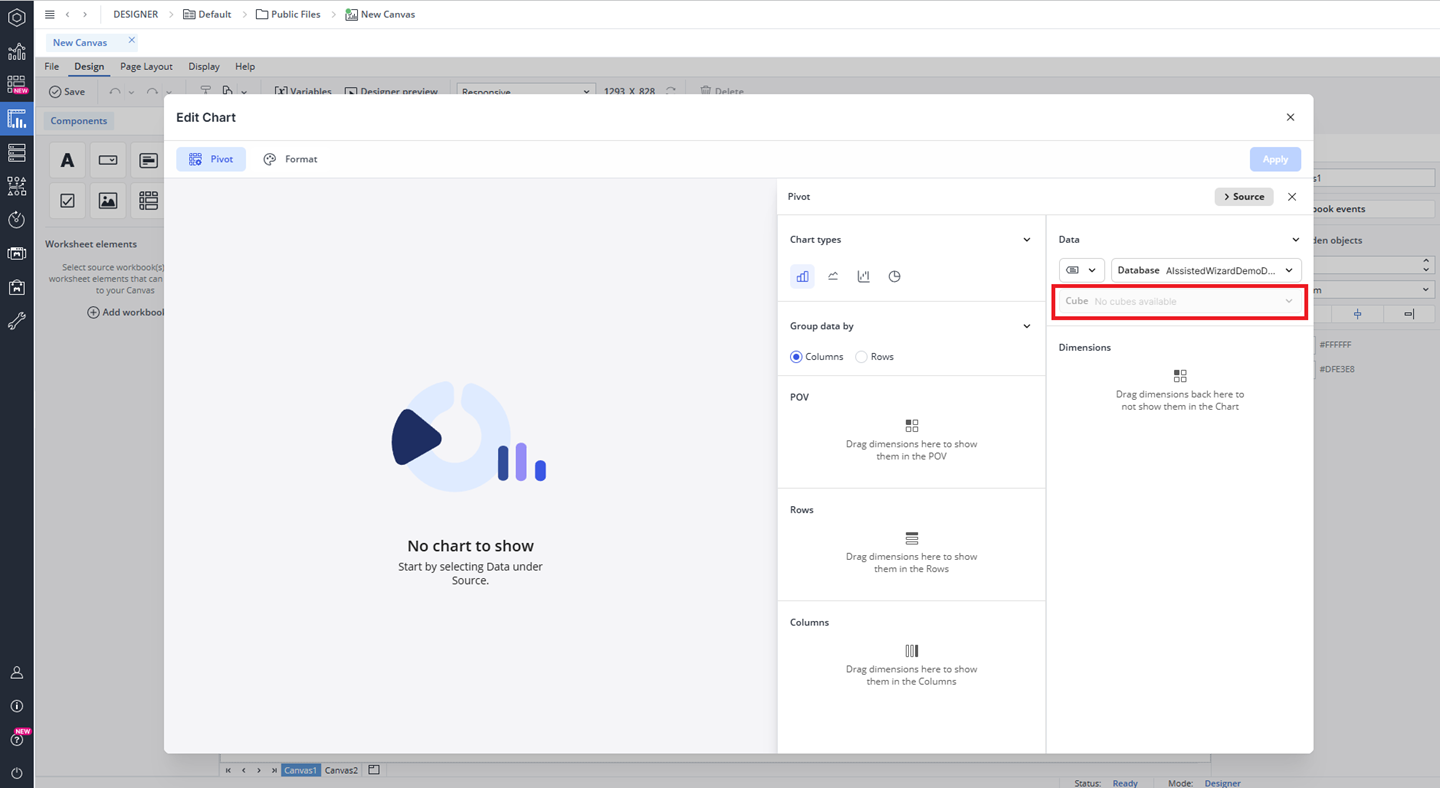The height and width of the screenshot is (788, 1440).
Task: Click the Source button
Action: tap(1244, 197)
